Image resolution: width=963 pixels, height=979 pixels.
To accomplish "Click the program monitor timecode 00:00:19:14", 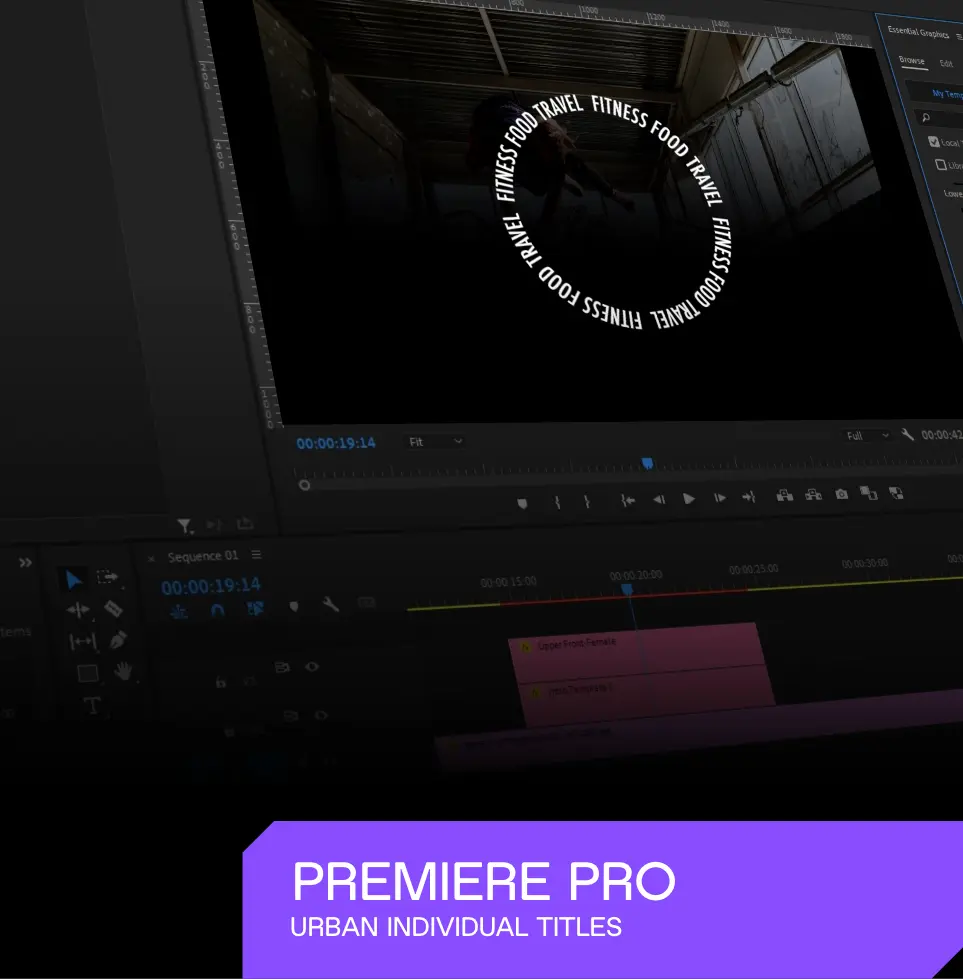I will tap(336, 443).
